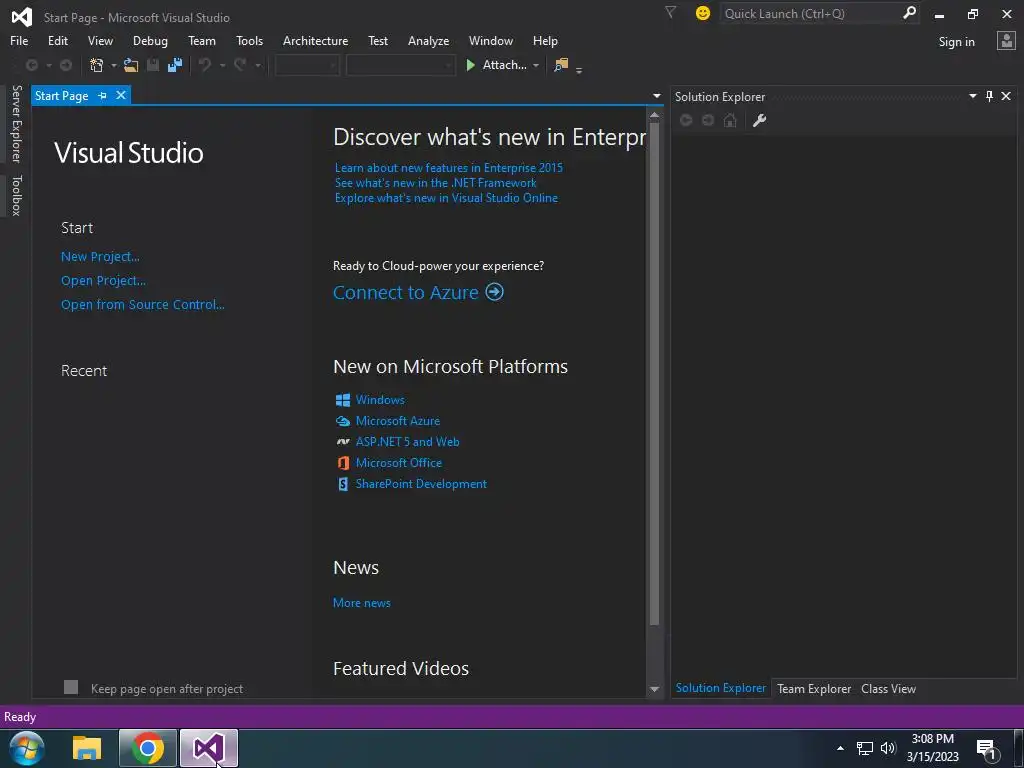This screenshot has height=768, width=1024.
Task: Click the account avatar icon near Sign in
Action: (1006, 41)
